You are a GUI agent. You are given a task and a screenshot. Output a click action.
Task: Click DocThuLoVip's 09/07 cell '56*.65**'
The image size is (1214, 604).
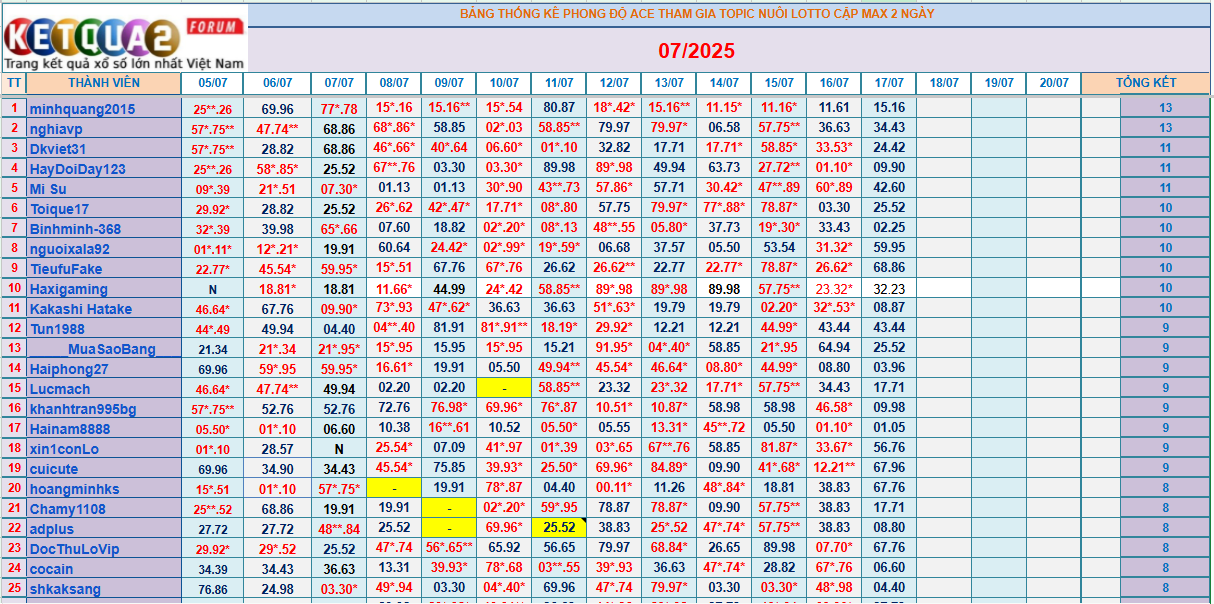[x=449, y=548]
